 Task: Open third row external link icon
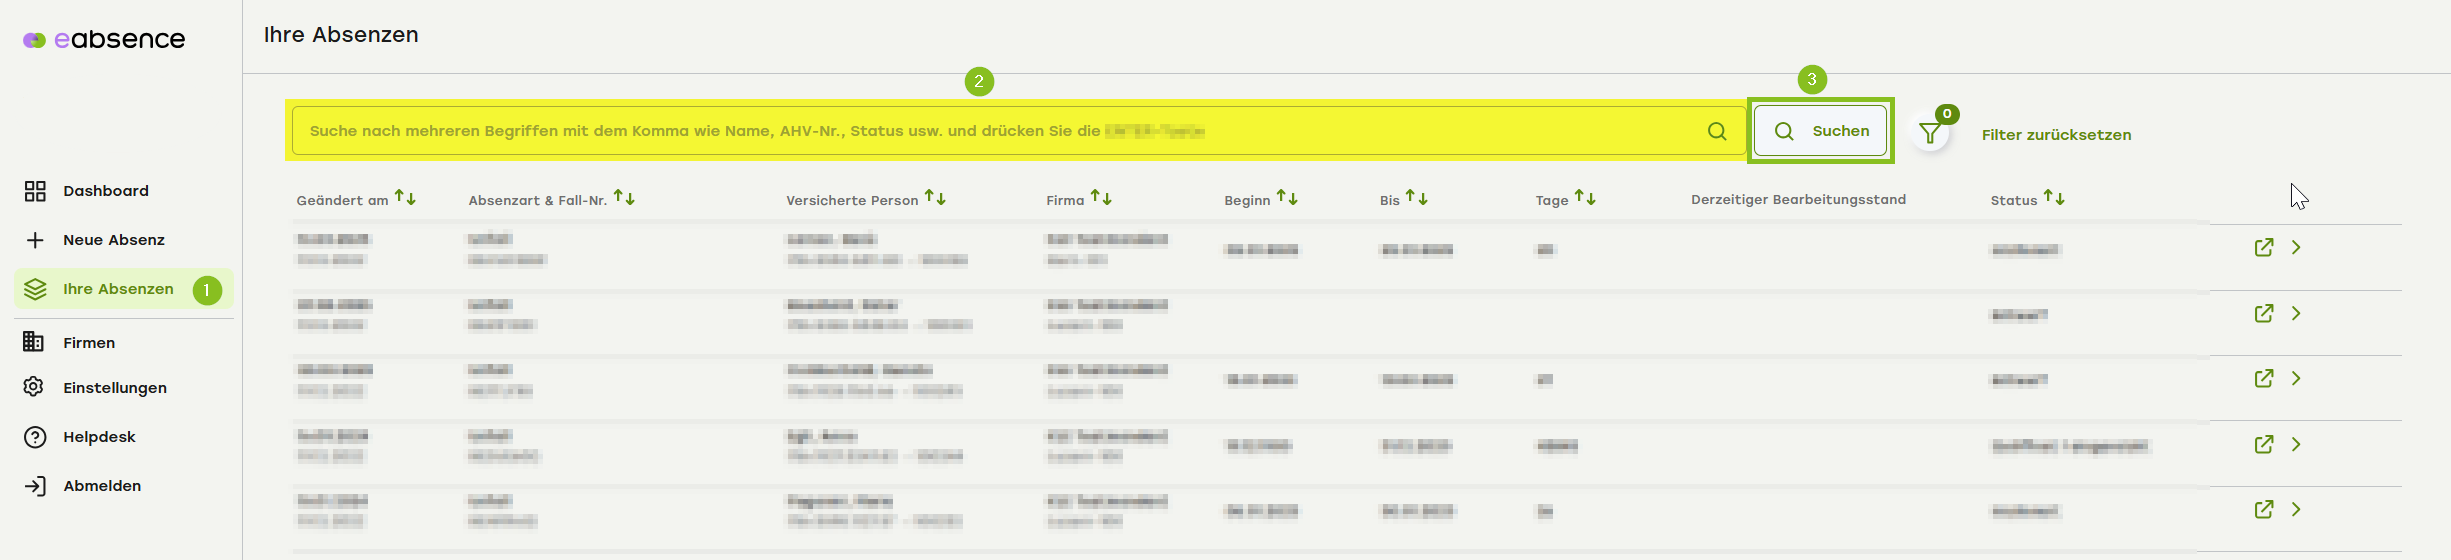point(2263,379)
